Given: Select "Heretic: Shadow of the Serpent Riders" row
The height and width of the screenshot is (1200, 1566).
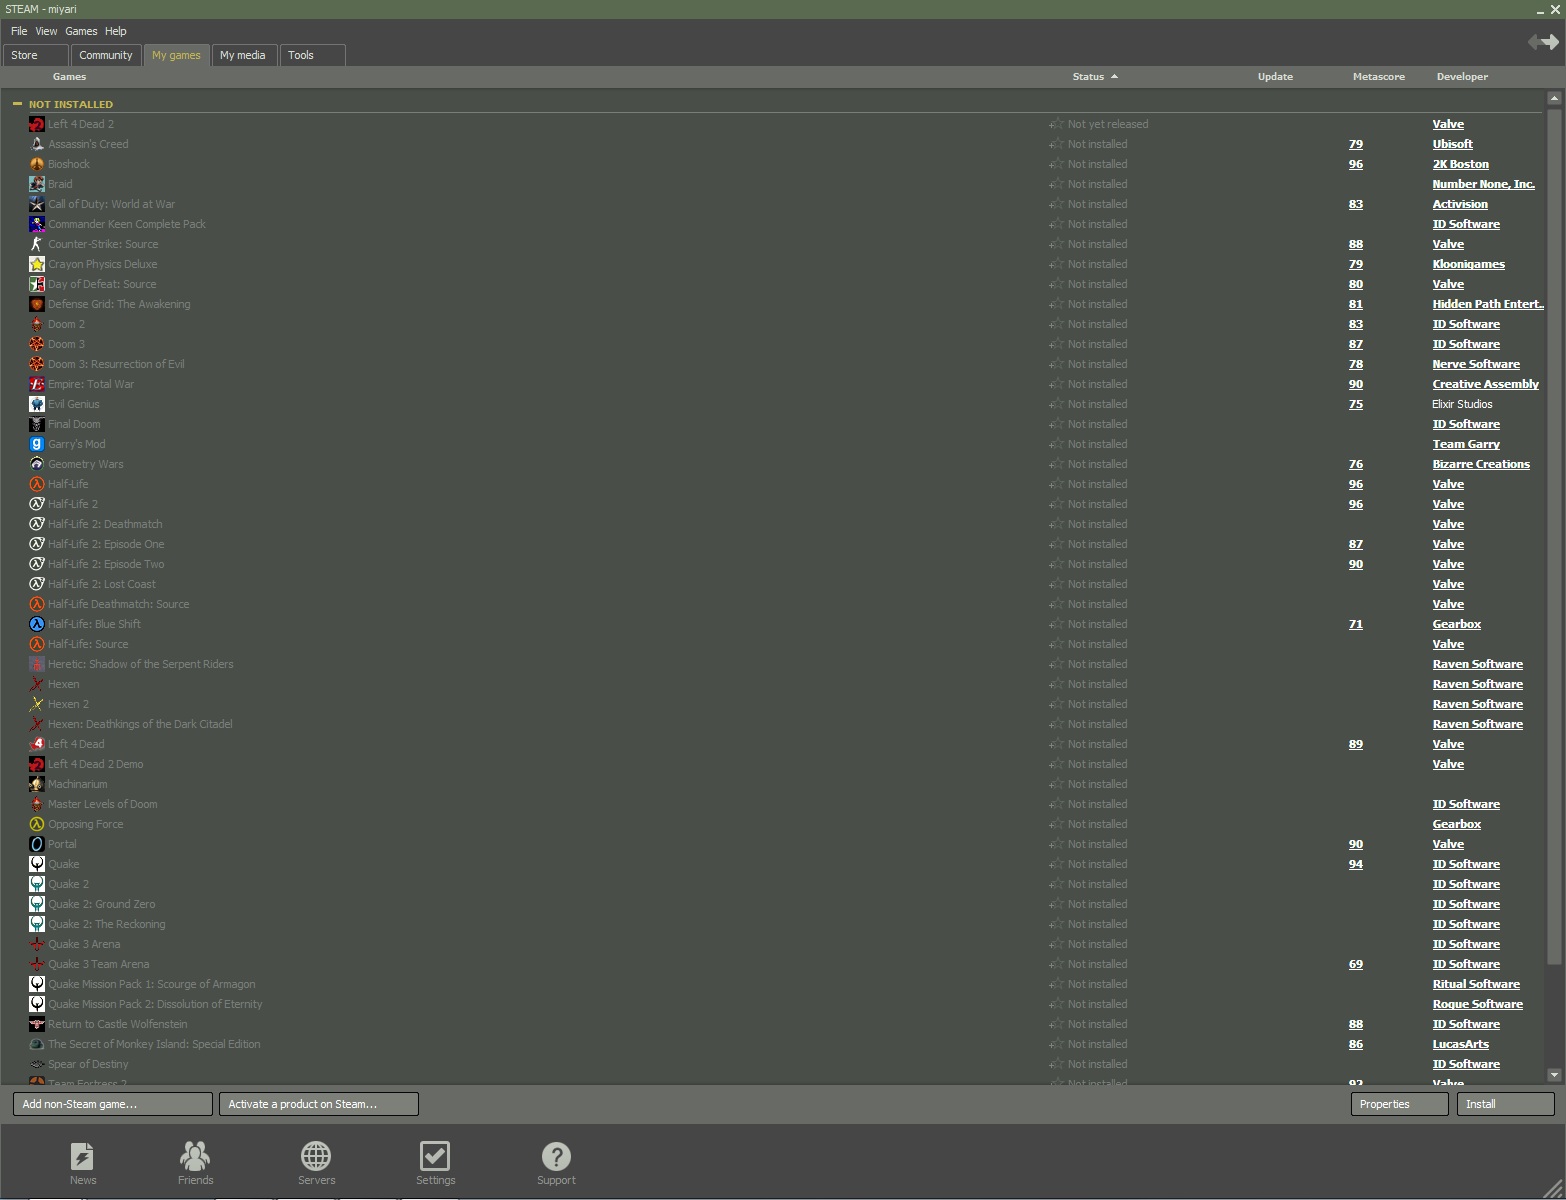Looking at the screenshot, I should (x=785, y=664).
